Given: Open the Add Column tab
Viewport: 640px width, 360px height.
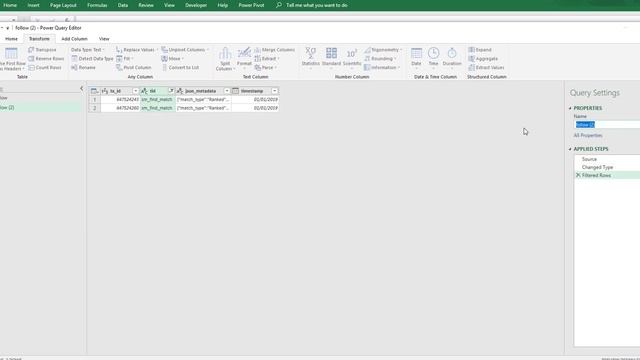Looking at the screenshot, I should pos(74,39).
